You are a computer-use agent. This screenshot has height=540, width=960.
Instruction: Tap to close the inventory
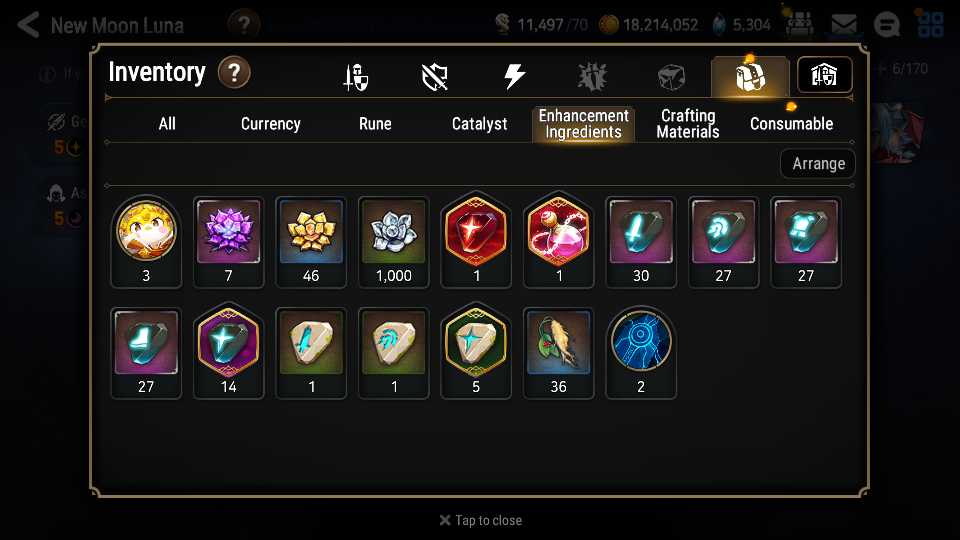click(481, 520)
